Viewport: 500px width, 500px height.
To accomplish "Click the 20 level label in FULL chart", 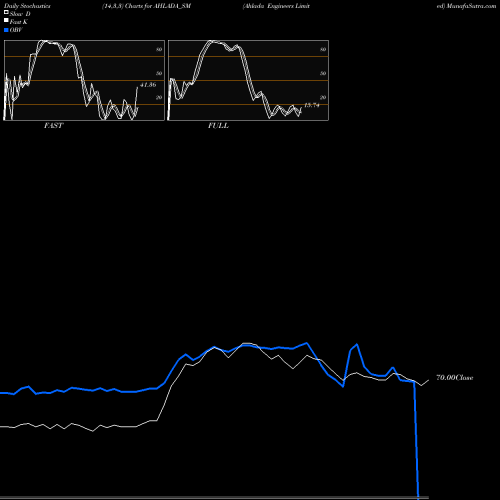I will pyautogui.click(x=323, y=97).
